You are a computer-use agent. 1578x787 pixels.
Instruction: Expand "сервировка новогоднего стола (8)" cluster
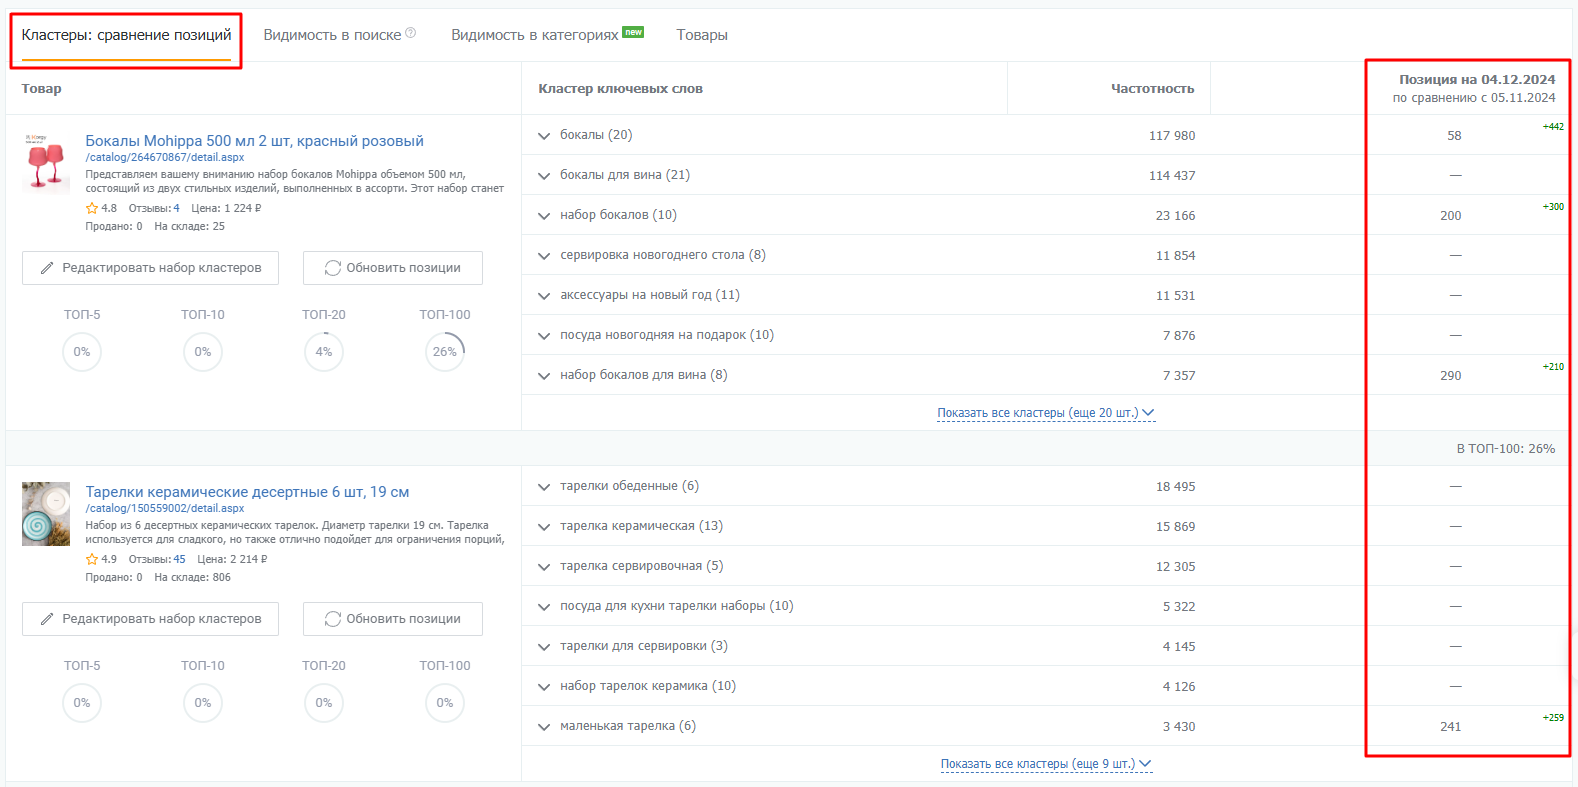tap(544, 256)
